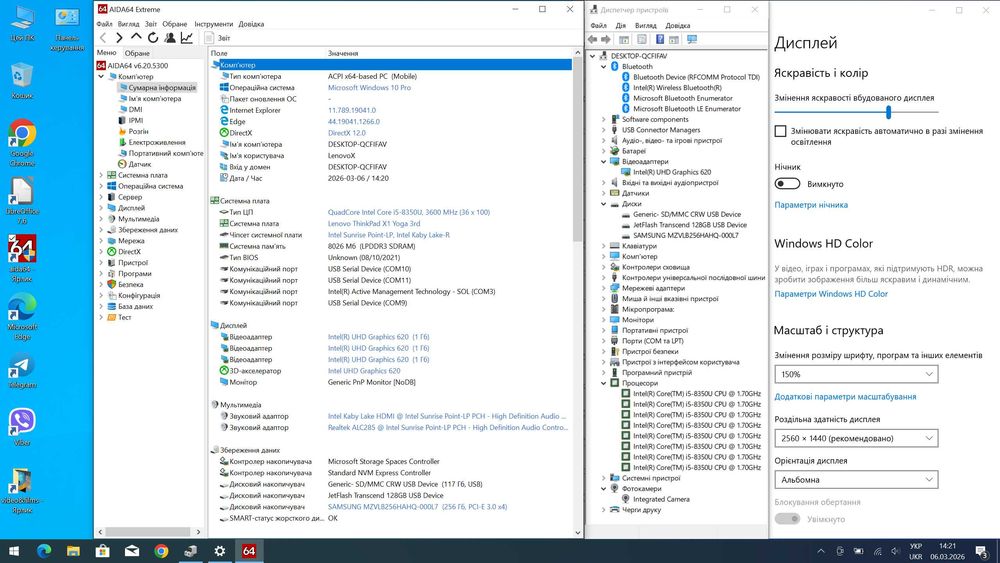Open Параметри нічника link

pyautogui.click(x=811, y=205)
